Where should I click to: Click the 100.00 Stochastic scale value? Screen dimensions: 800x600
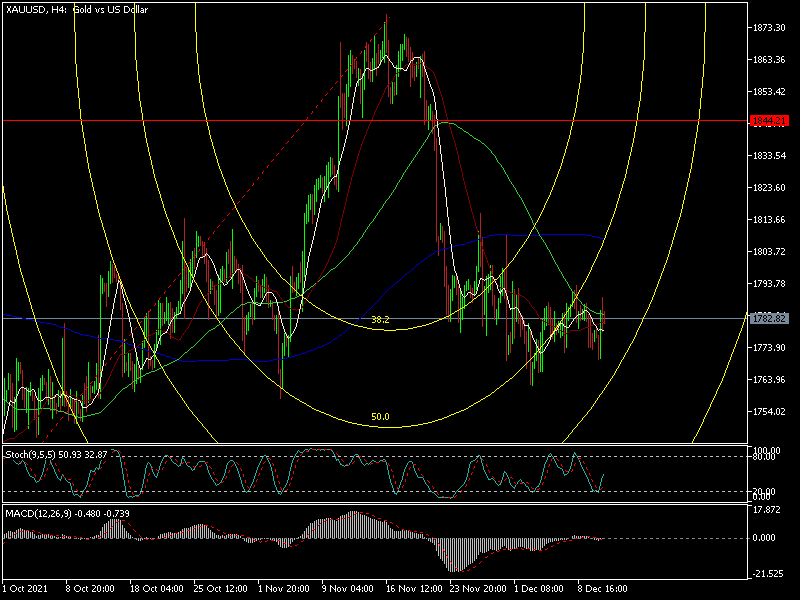(766, 451)
